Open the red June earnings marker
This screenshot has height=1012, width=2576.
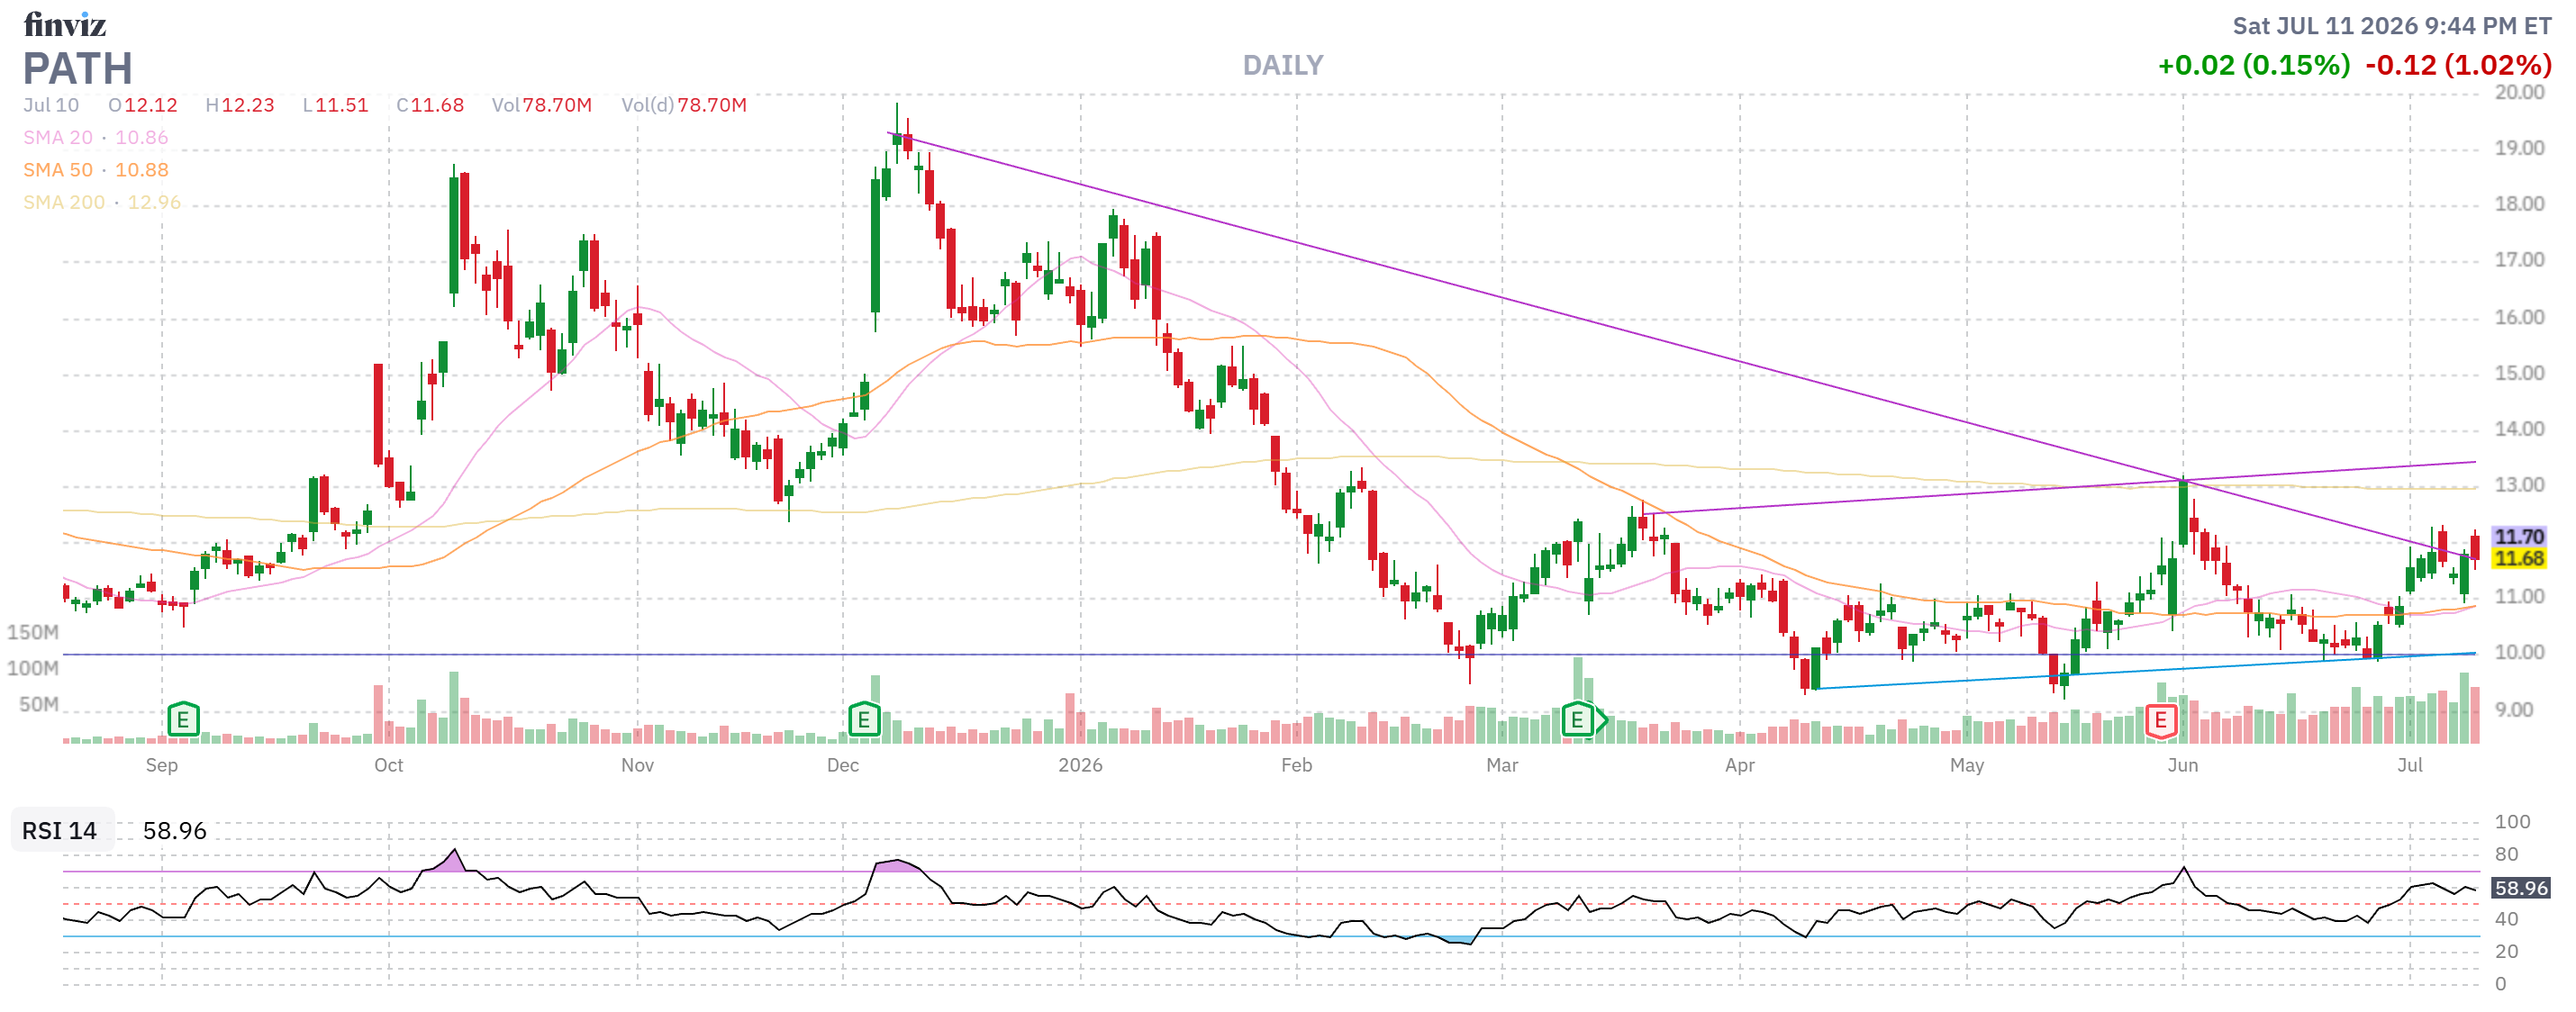coord(2161,720)
